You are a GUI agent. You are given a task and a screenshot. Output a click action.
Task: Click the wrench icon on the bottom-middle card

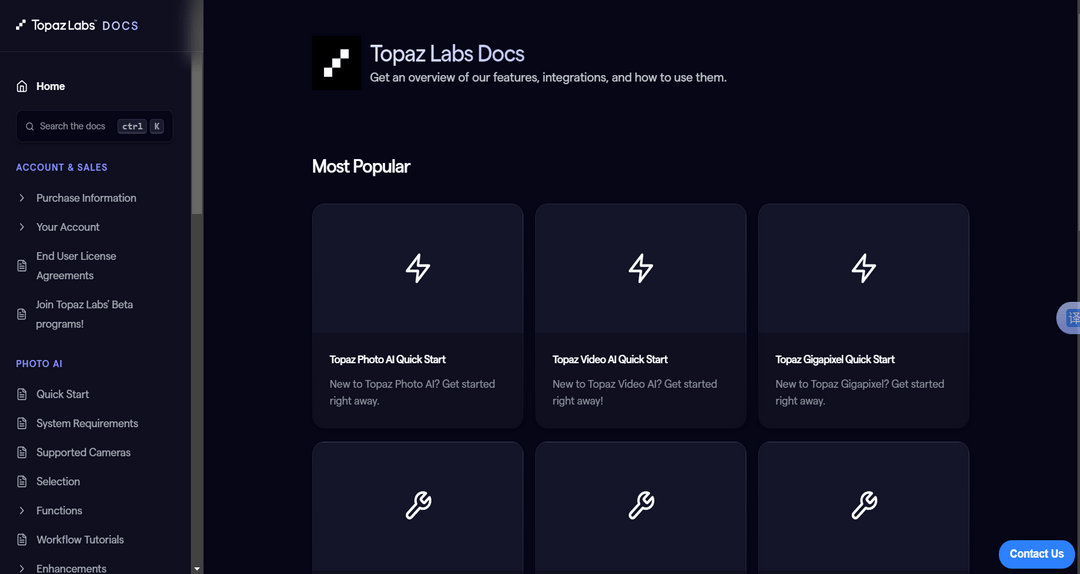pos(641,506)
